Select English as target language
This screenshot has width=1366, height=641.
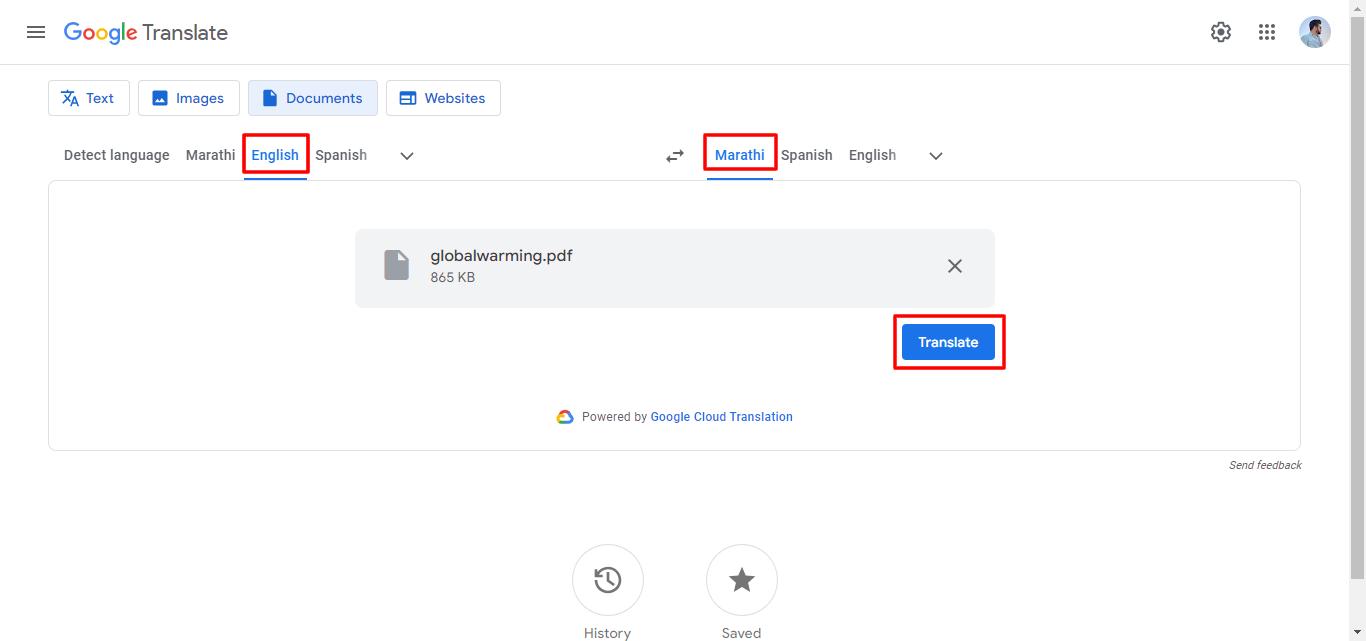tap(871, 155)
